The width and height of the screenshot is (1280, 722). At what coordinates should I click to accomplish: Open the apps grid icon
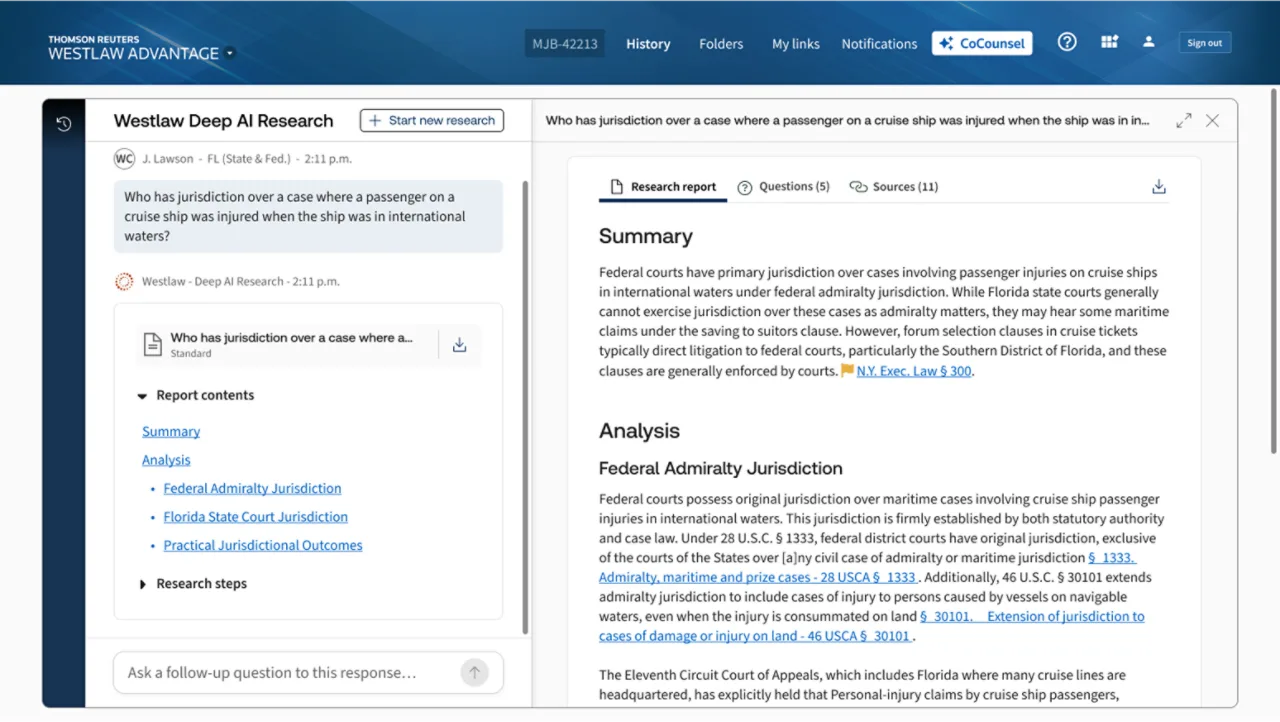pyautogui.click(x=1109, y=42)
